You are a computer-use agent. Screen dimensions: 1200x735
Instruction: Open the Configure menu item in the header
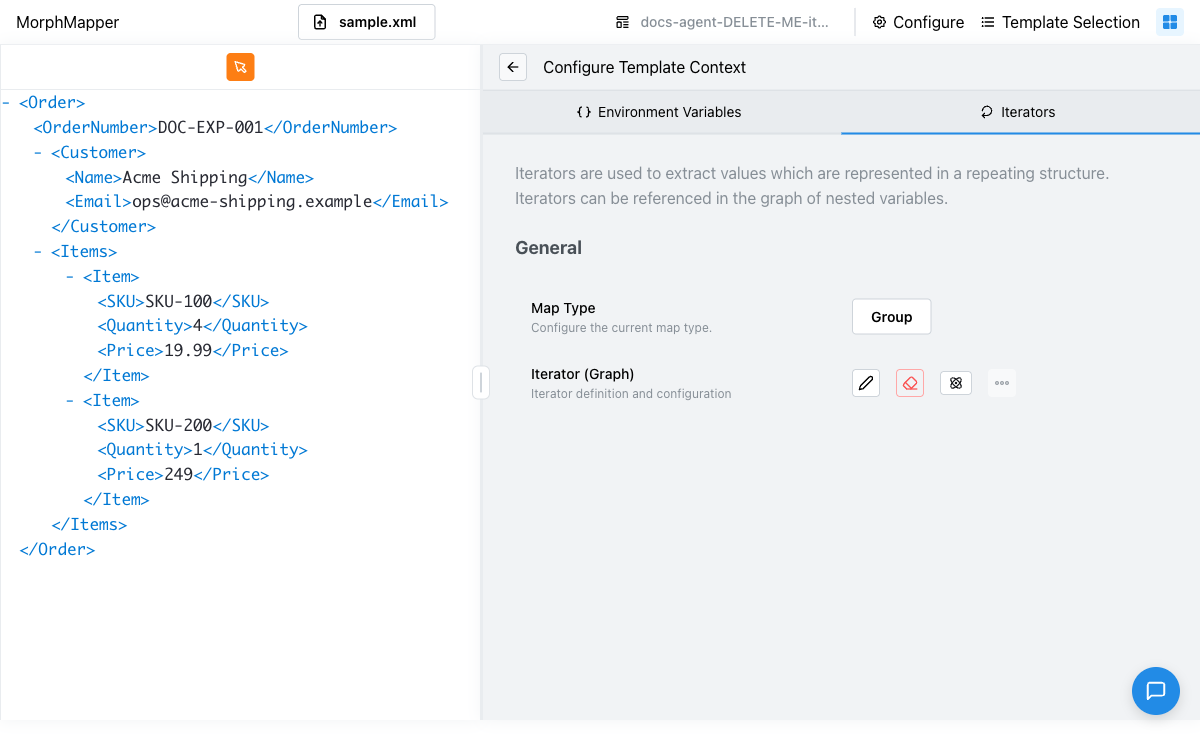[918, 22]
